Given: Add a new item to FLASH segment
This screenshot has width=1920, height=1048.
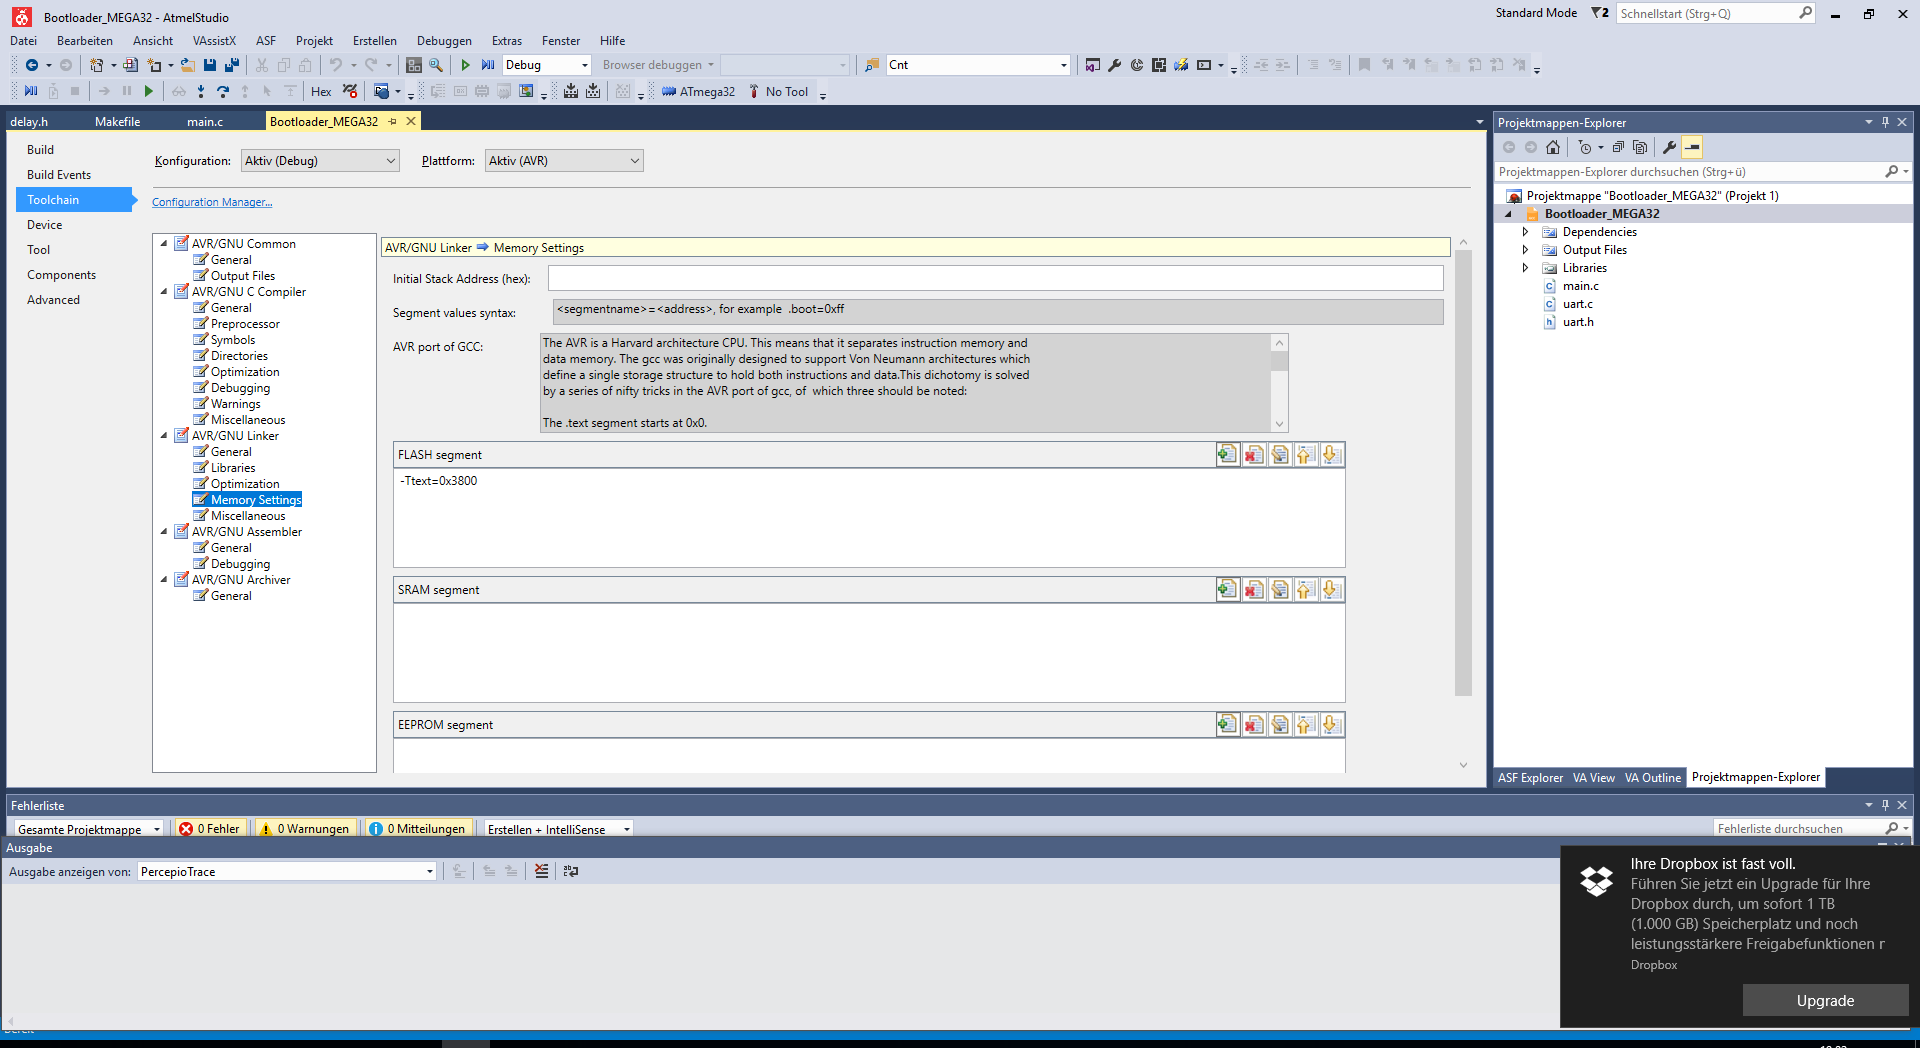Looking at the screenshot, I should point(1227,455).
